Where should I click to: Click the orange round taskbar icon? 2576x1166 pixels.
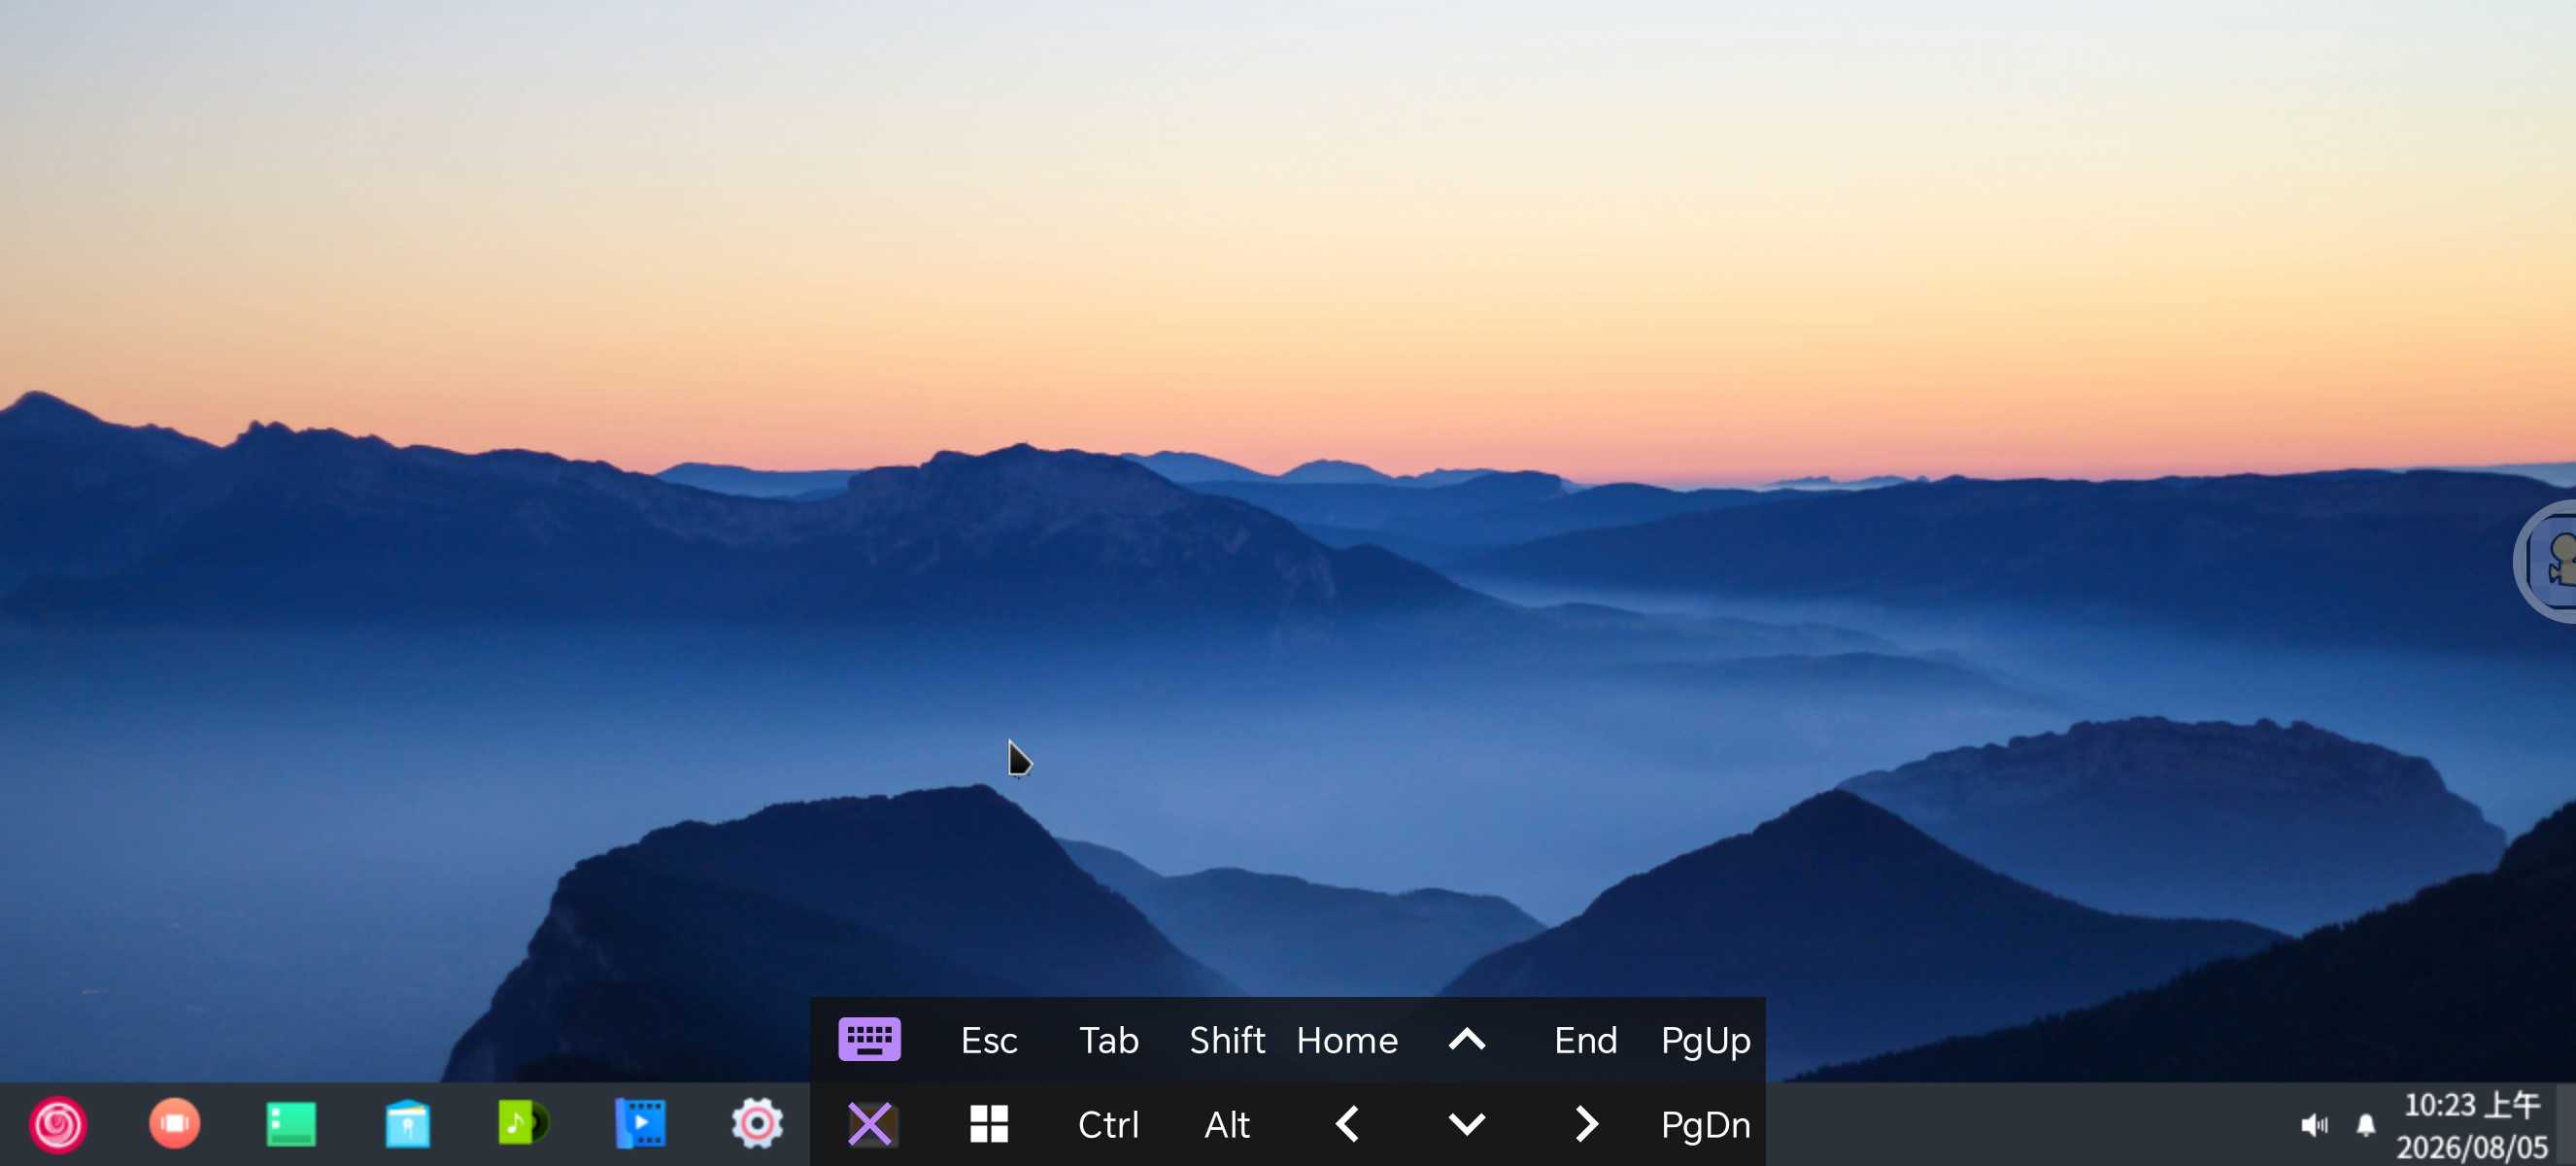175,1124
